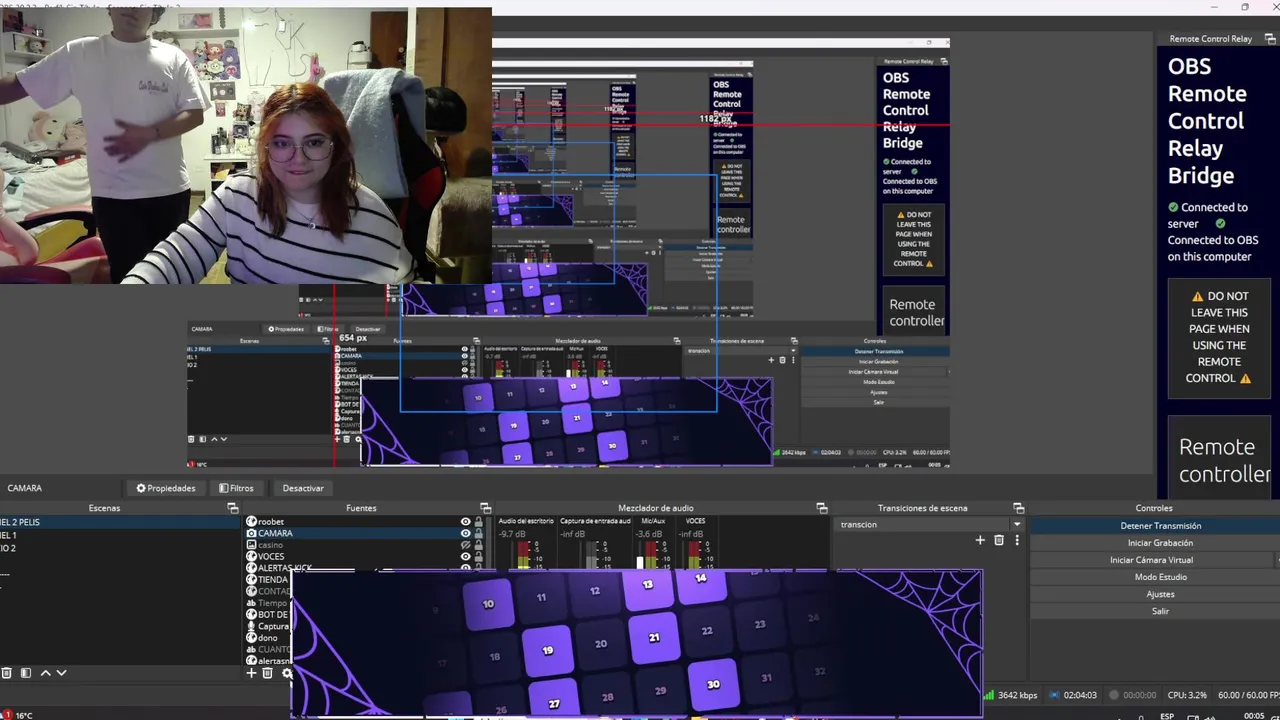Open the transcion transition dropdown
Screen dimensions: 1280x720
pyautogui.click(x=930, y=524)
